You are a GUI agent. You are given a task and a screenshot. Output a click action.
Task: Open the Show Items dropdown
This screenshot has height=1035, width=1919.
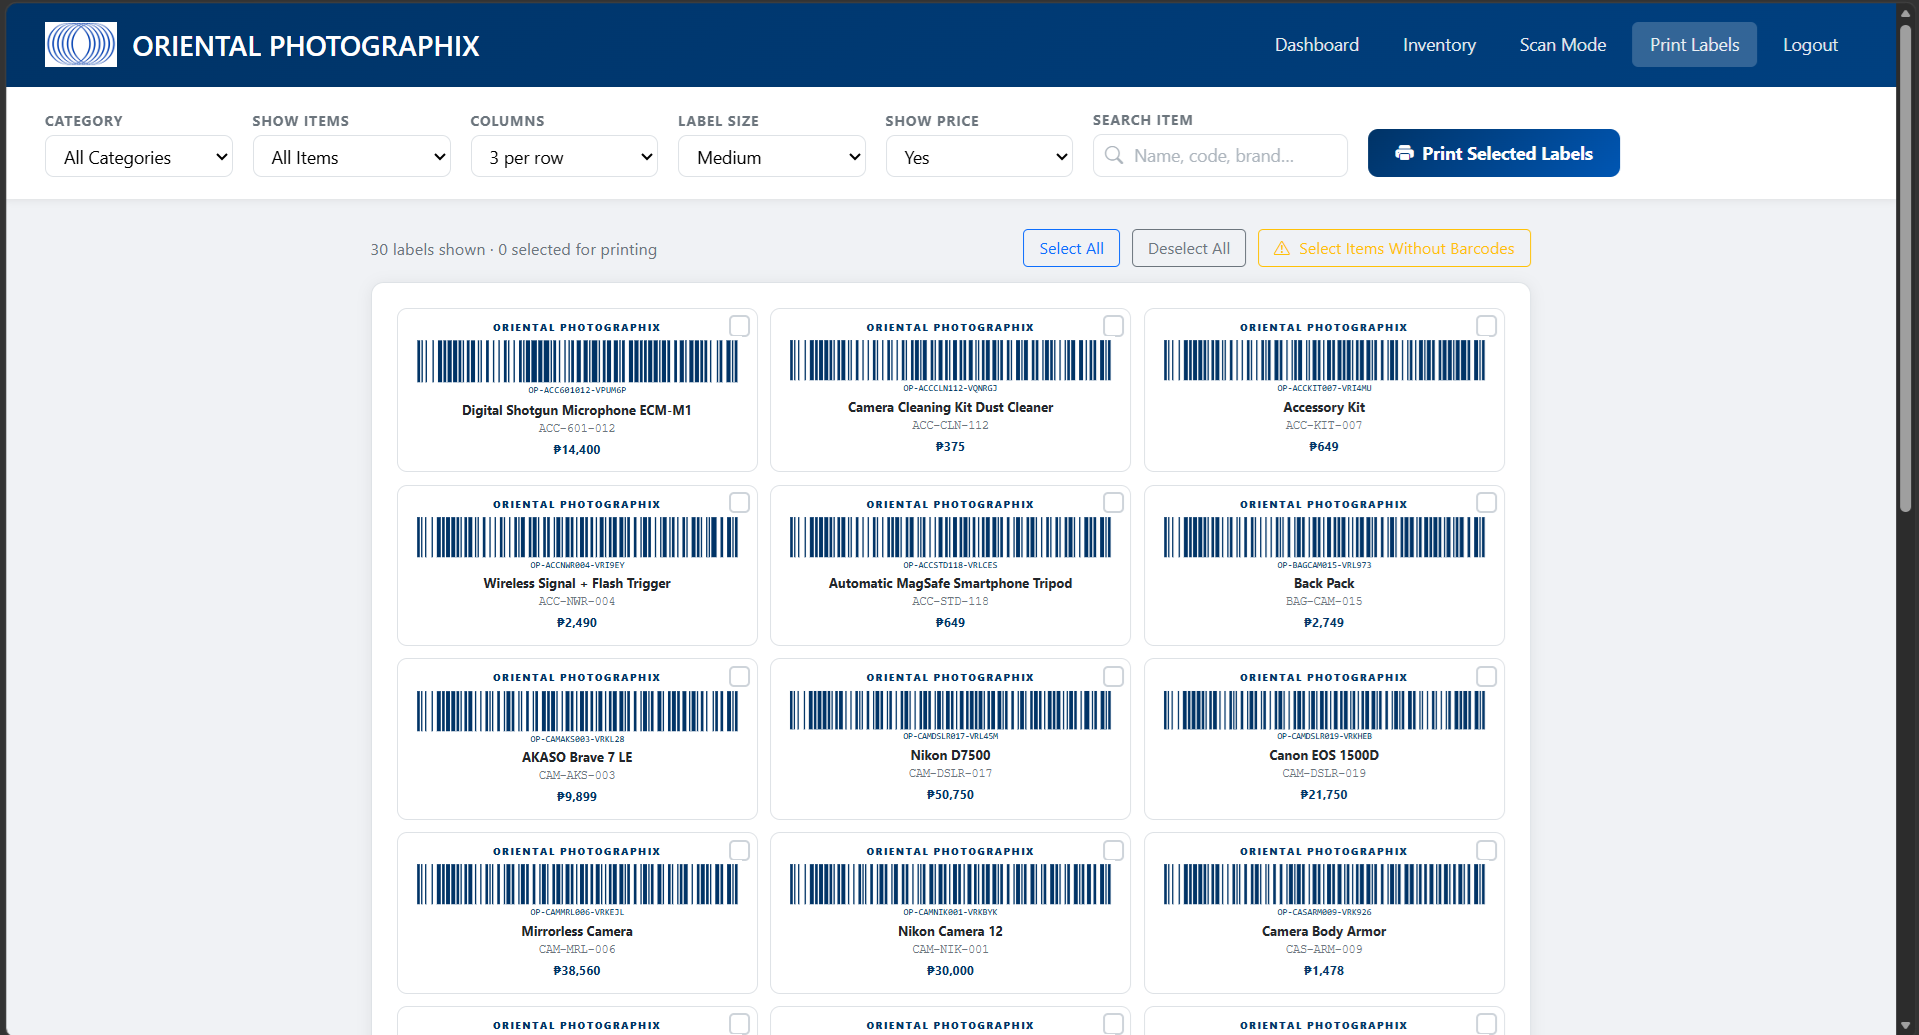(x=351, y=157)
